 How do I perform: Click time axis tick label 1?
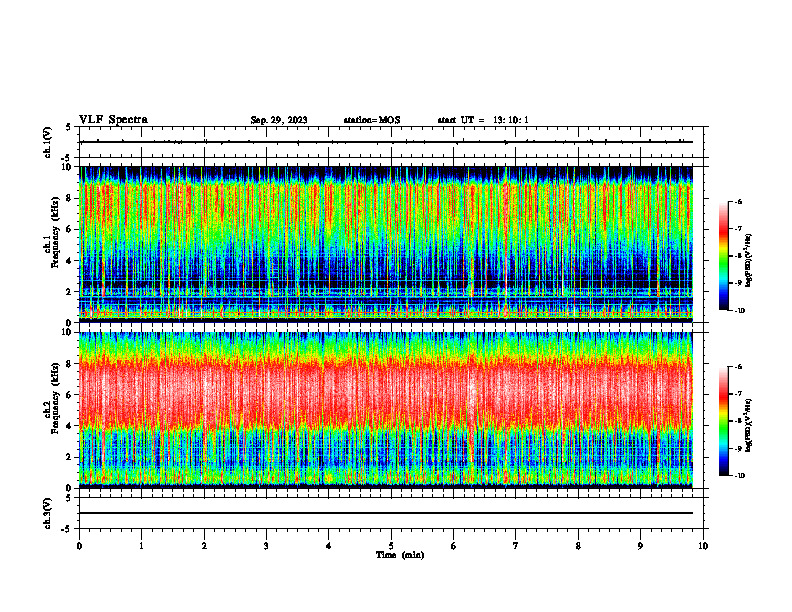tap(141, 546)
